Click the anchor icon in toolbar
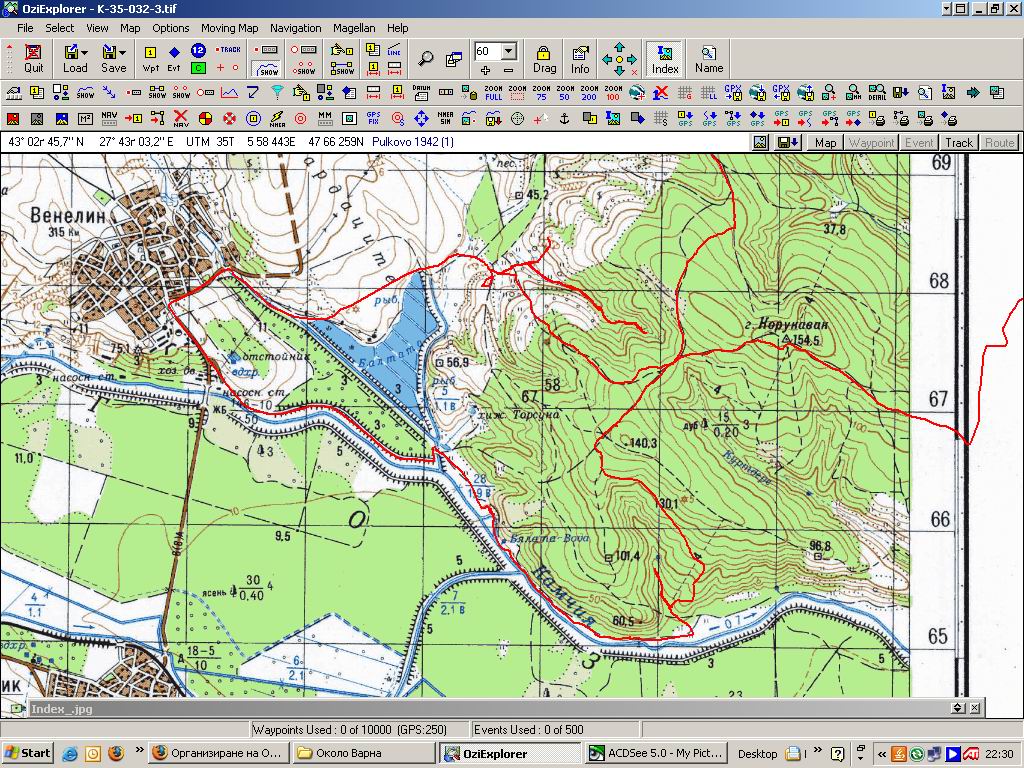The image size is (1024, 768). [x=563, y=119]
